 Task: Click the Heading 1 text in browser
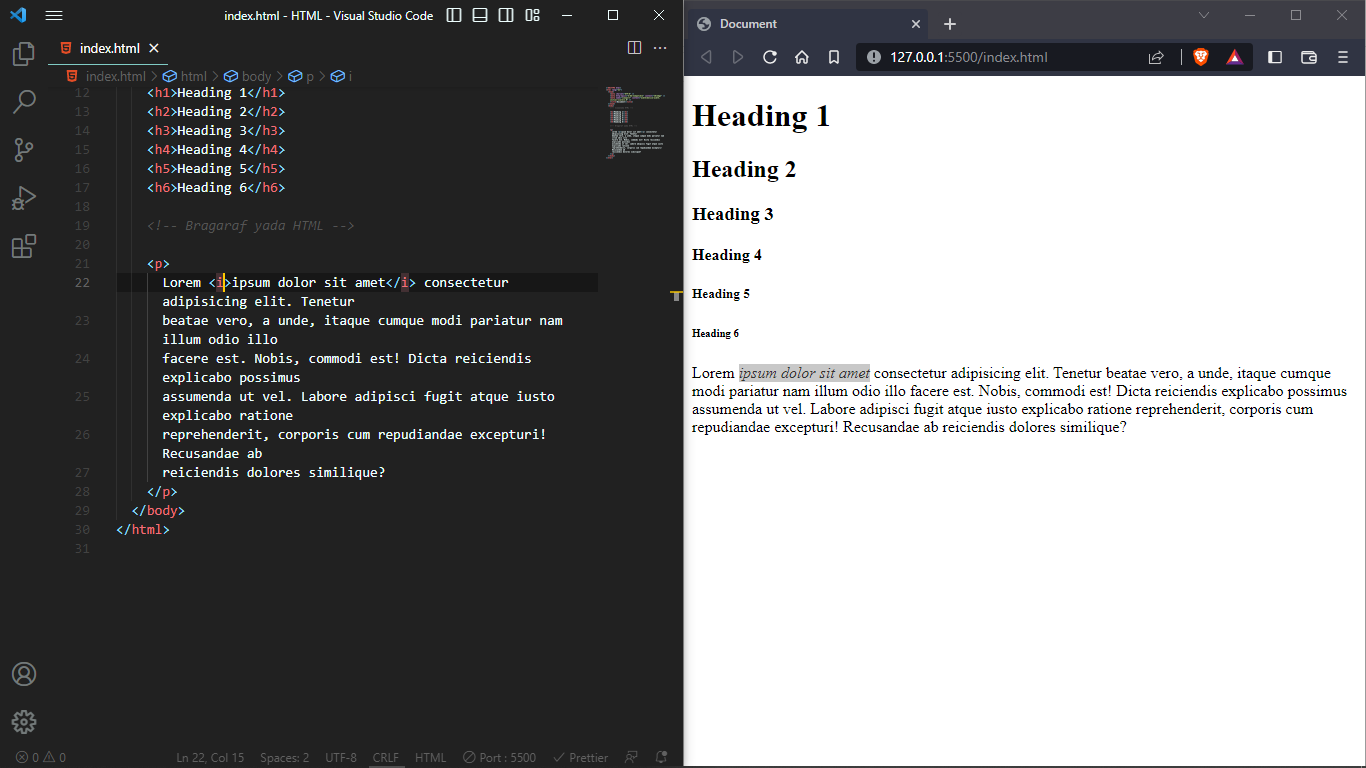[x=761, y=116]
